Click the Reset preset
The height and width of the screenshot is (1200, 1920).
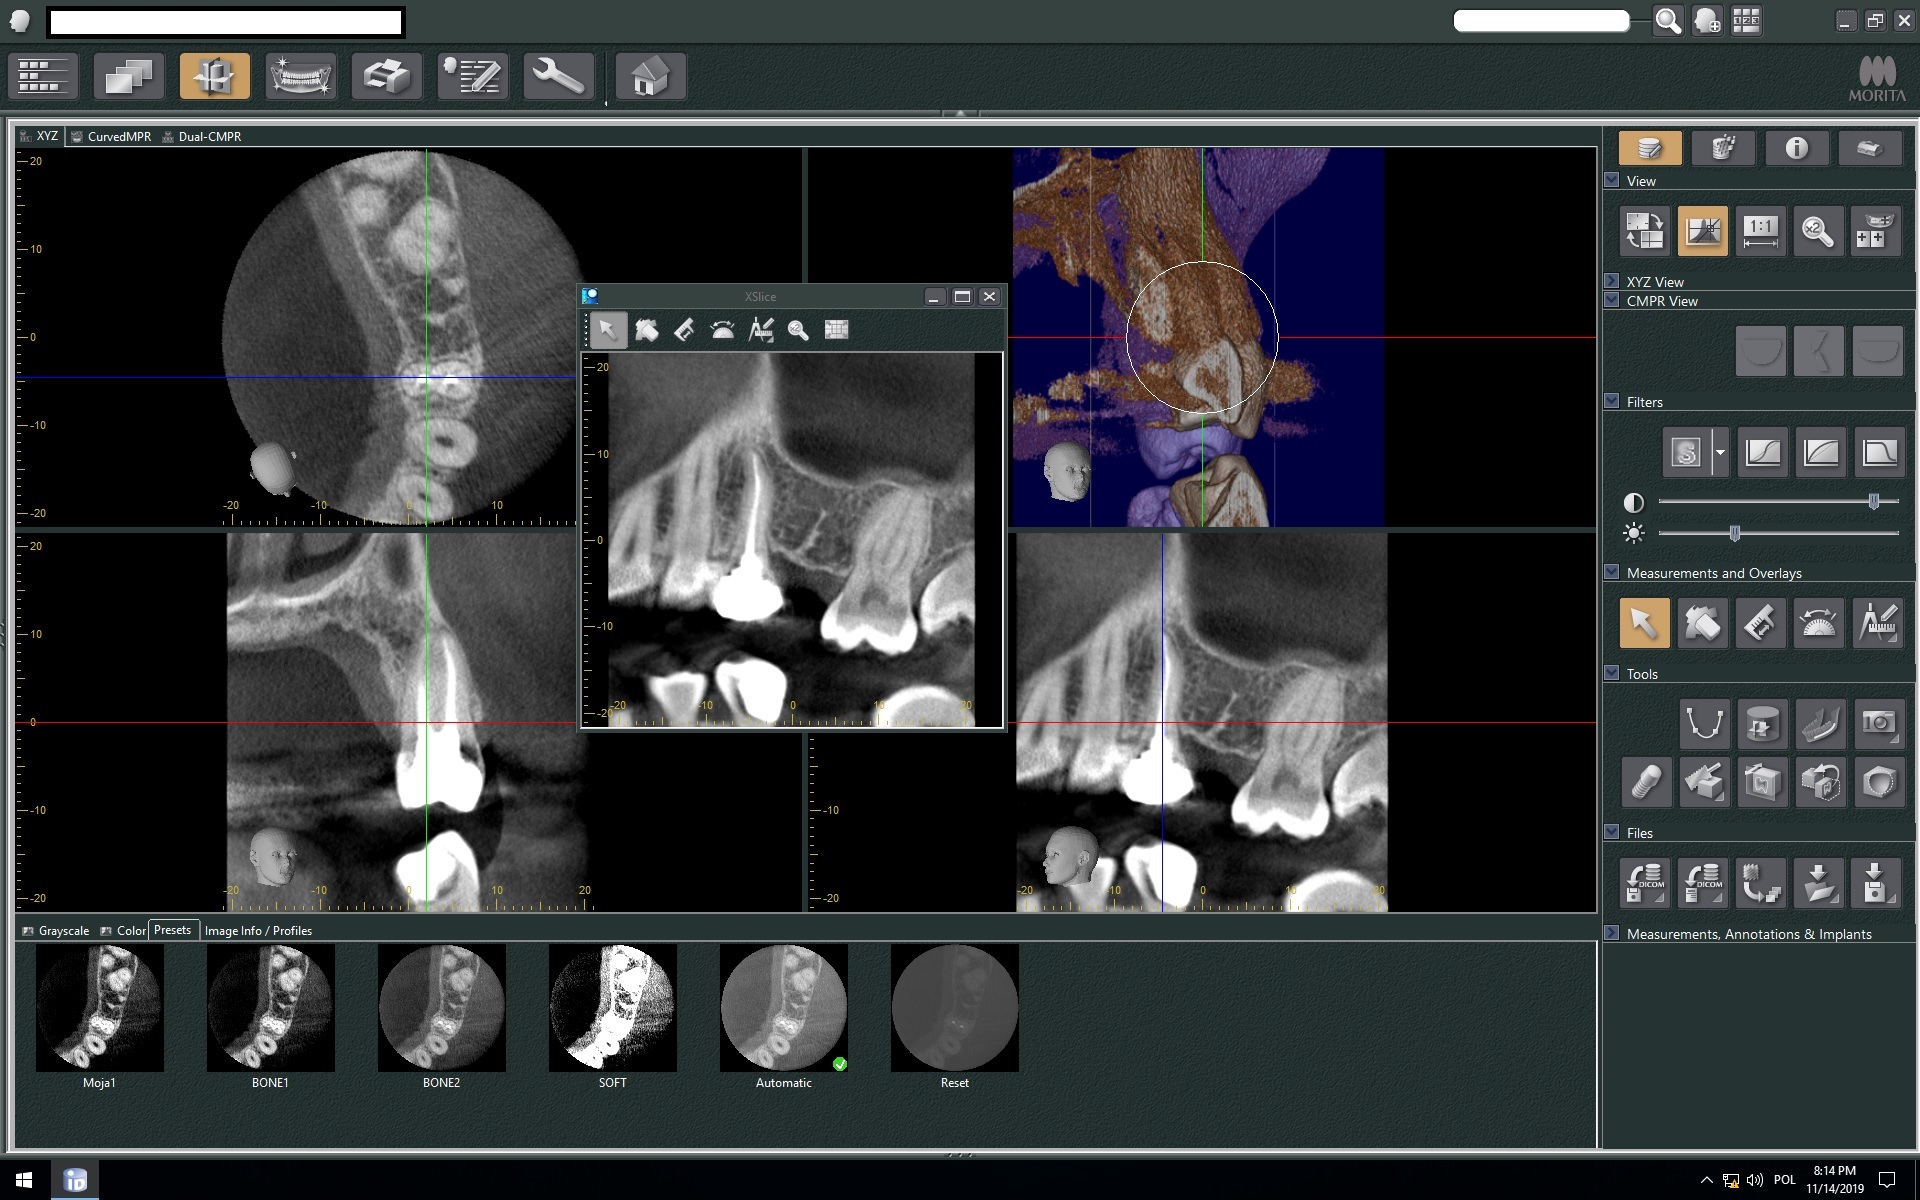click(x=955, y=1016)
